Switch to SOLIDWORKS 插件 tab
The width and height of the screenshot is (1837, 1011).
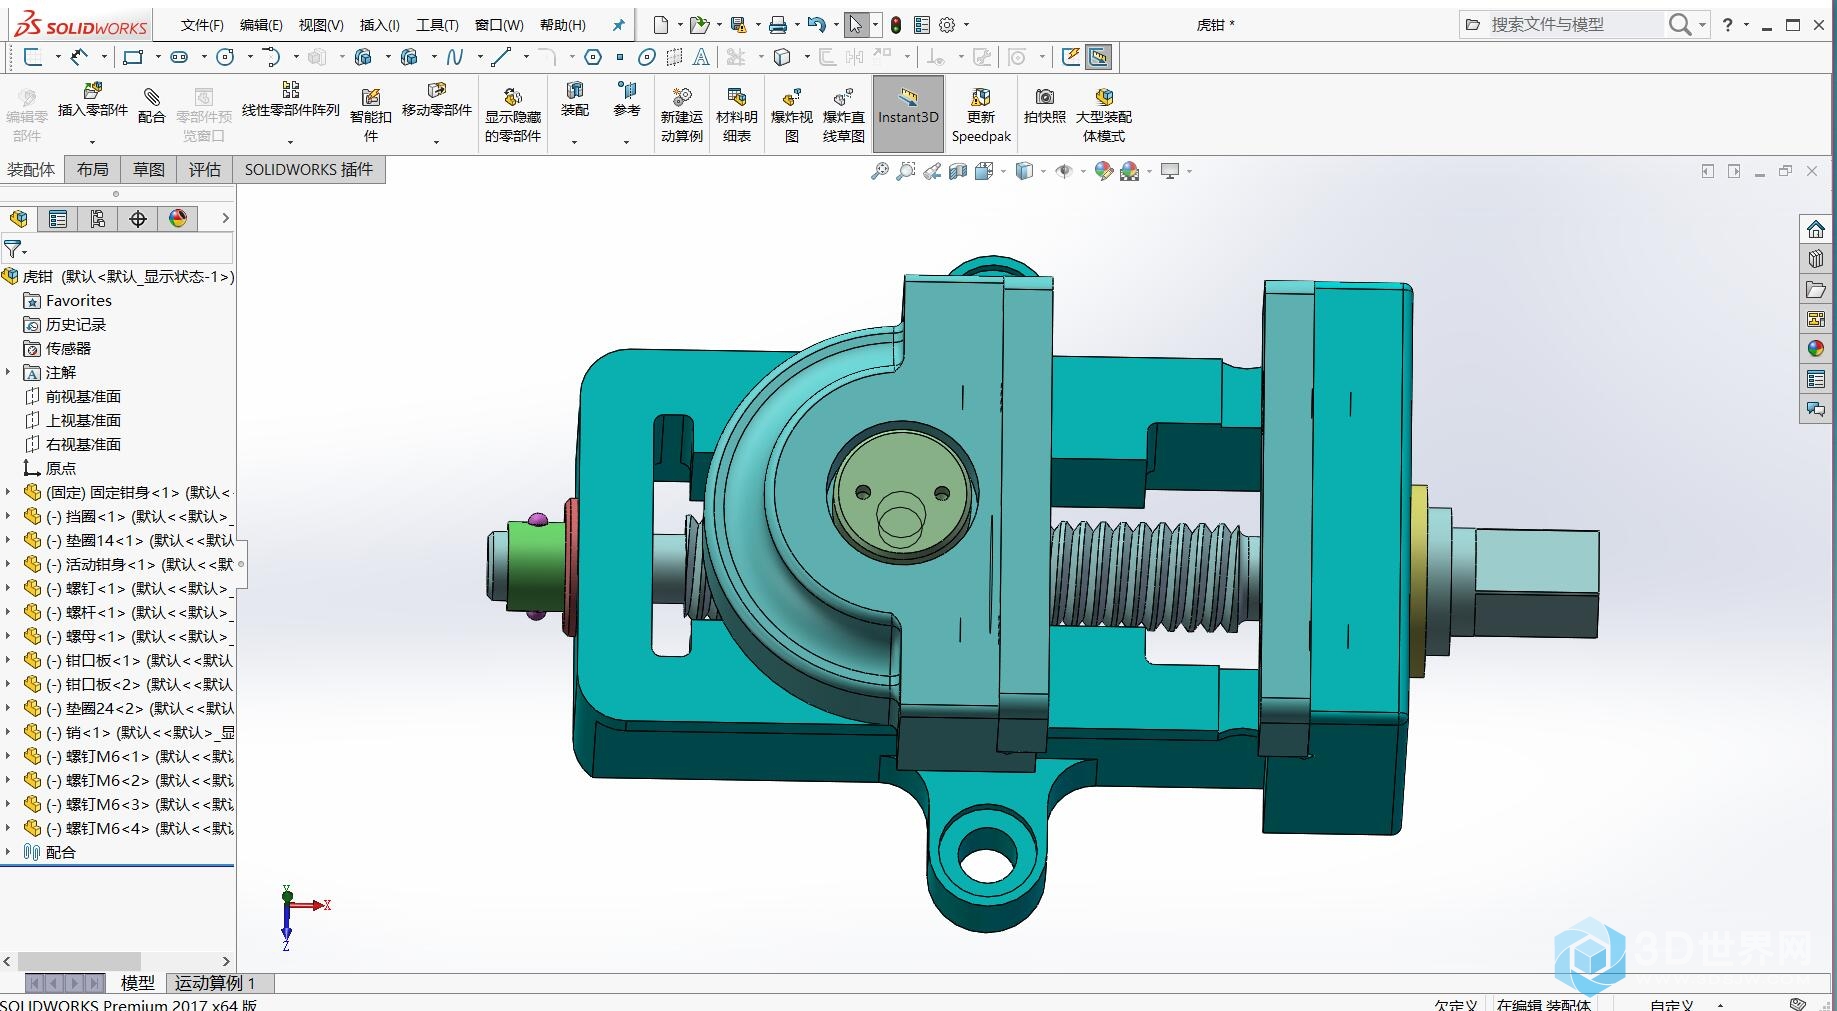tap(309, 170)
